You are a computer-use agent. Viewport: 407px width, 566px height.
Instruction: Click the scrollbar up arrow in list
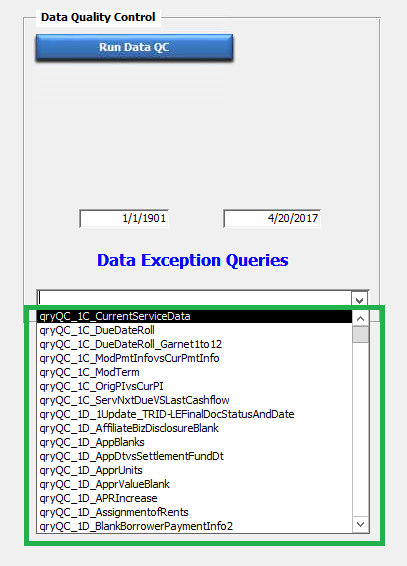pyautogui.click(x=360, y=318)
